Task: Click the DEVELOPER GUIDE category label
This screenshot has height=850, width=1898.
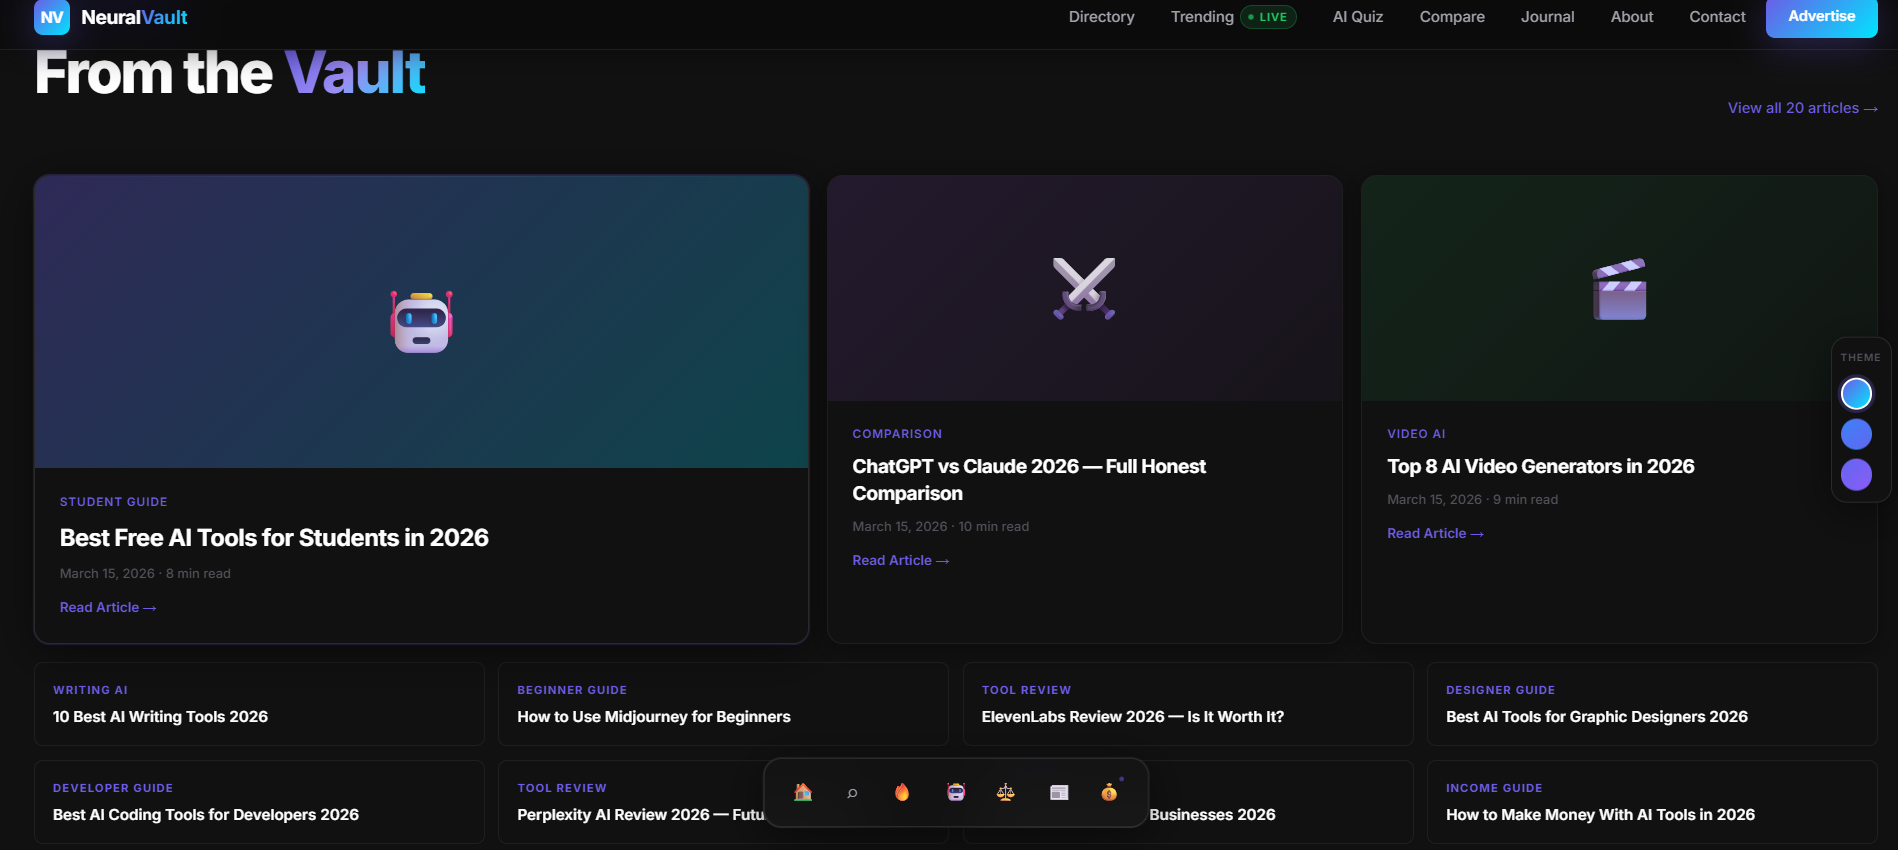Action: pyautogui.click(x=113, y=788)
